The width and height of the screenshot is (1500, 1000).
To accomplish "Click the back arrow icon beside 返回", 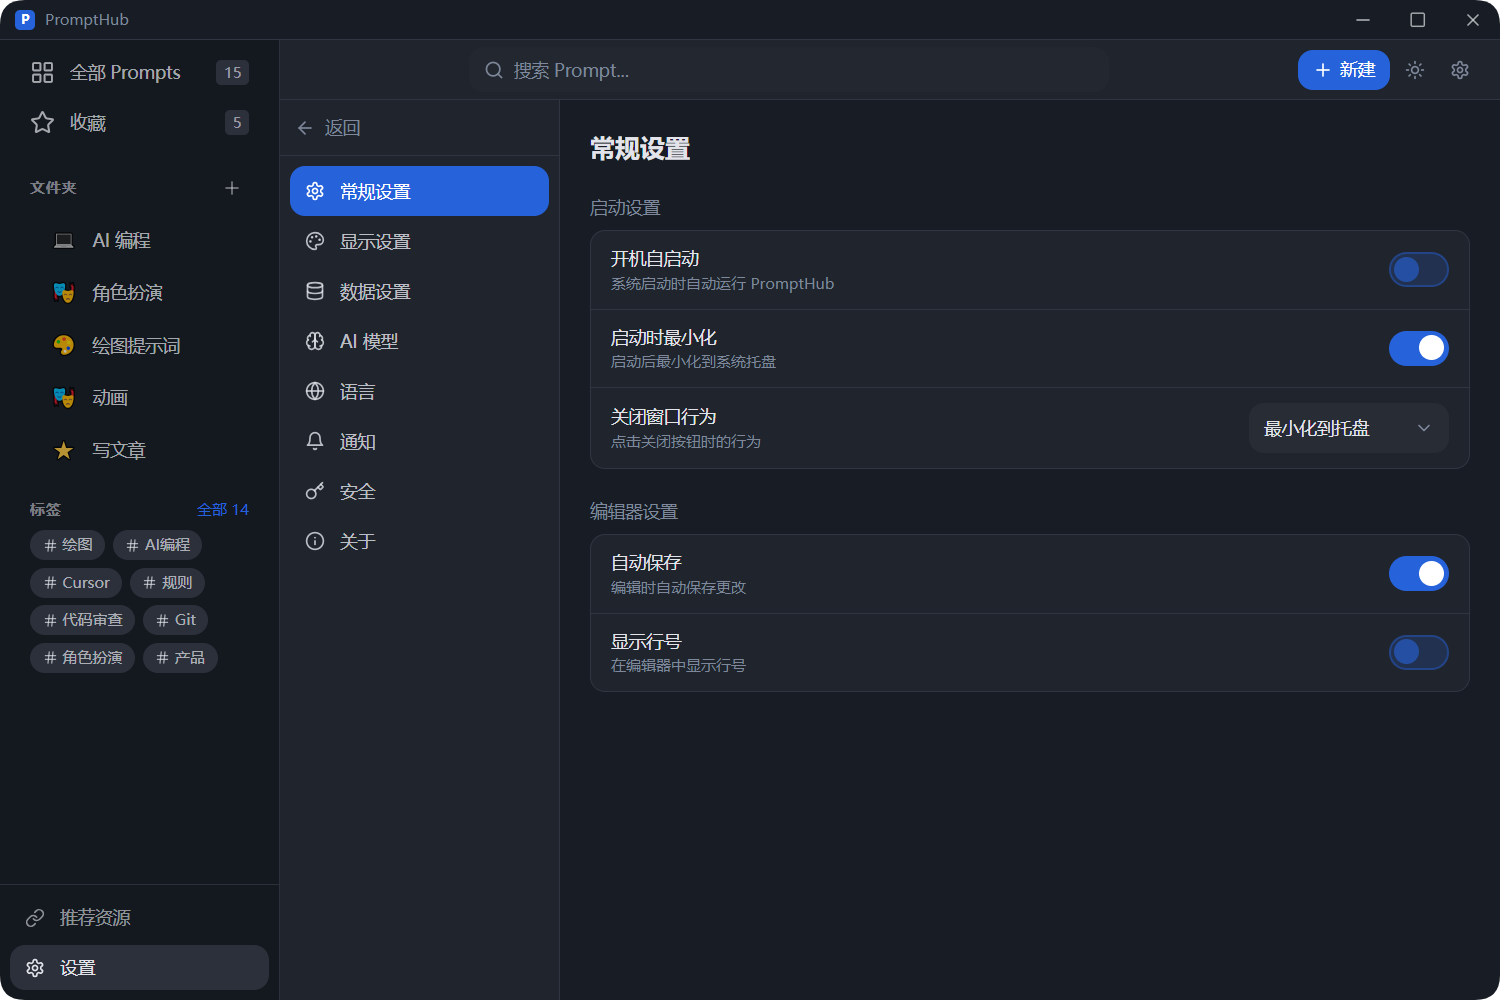I will click(x=305, y=128).
